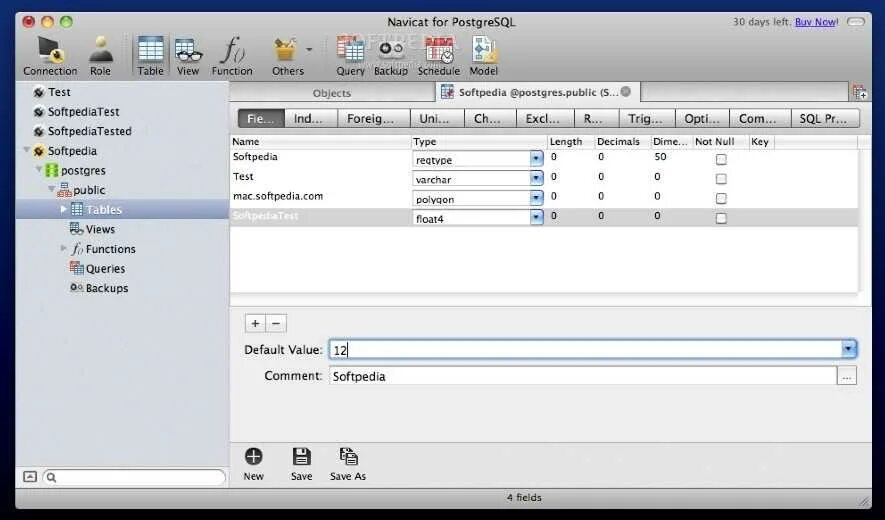Open the polygon type dropdown
The height and width of the screenshot is (520, 885).
[x=536, y=198]
